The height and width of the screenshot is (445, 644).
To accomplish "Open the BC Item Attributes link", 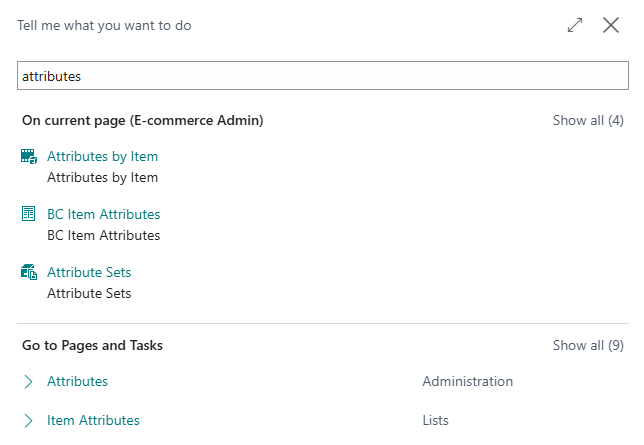I will click(x=104, y=214).
